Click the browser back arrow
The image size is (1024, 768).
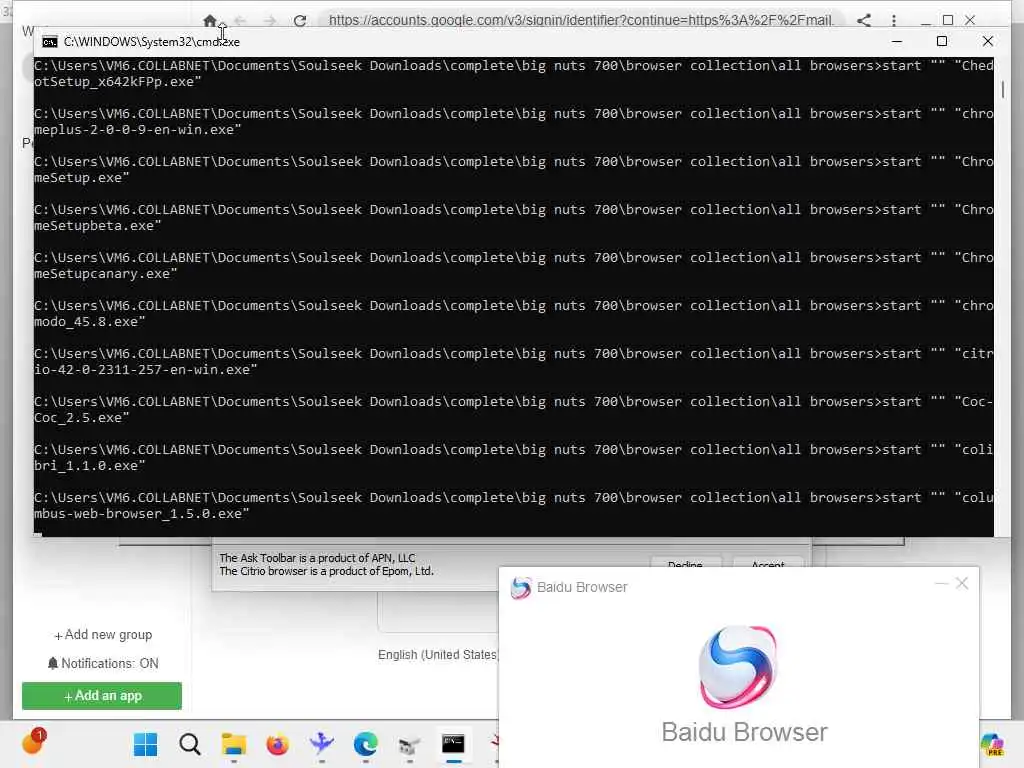click(240, 21)
